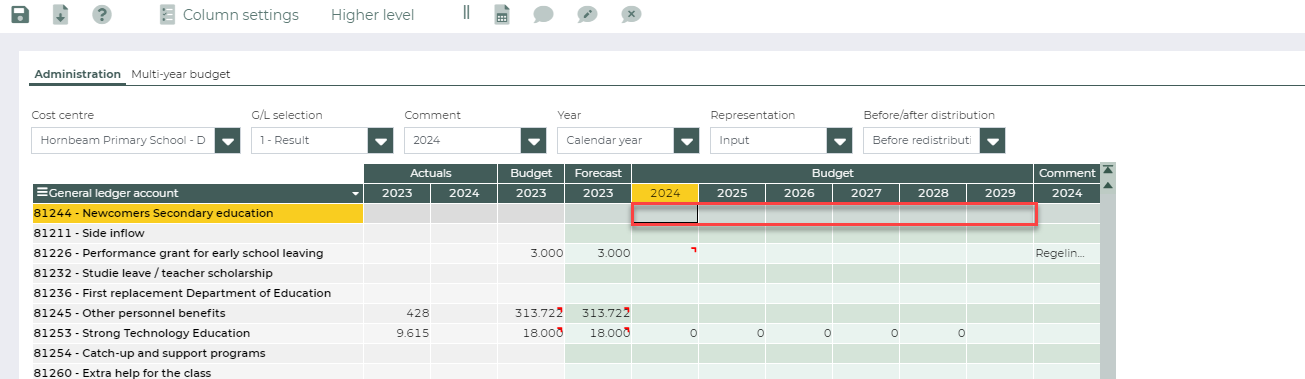Click the download document icon
The height and width of the screenshot is (379, 1305).
point(61,15)
